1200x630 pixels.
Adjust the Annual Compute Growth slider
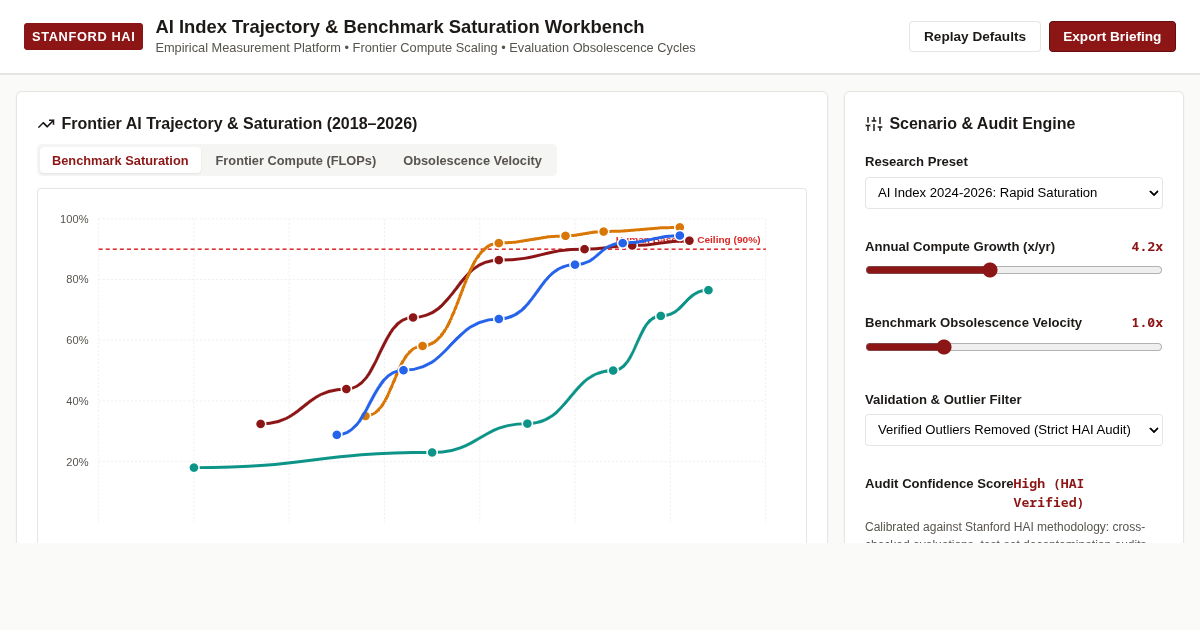(1014, 270)
